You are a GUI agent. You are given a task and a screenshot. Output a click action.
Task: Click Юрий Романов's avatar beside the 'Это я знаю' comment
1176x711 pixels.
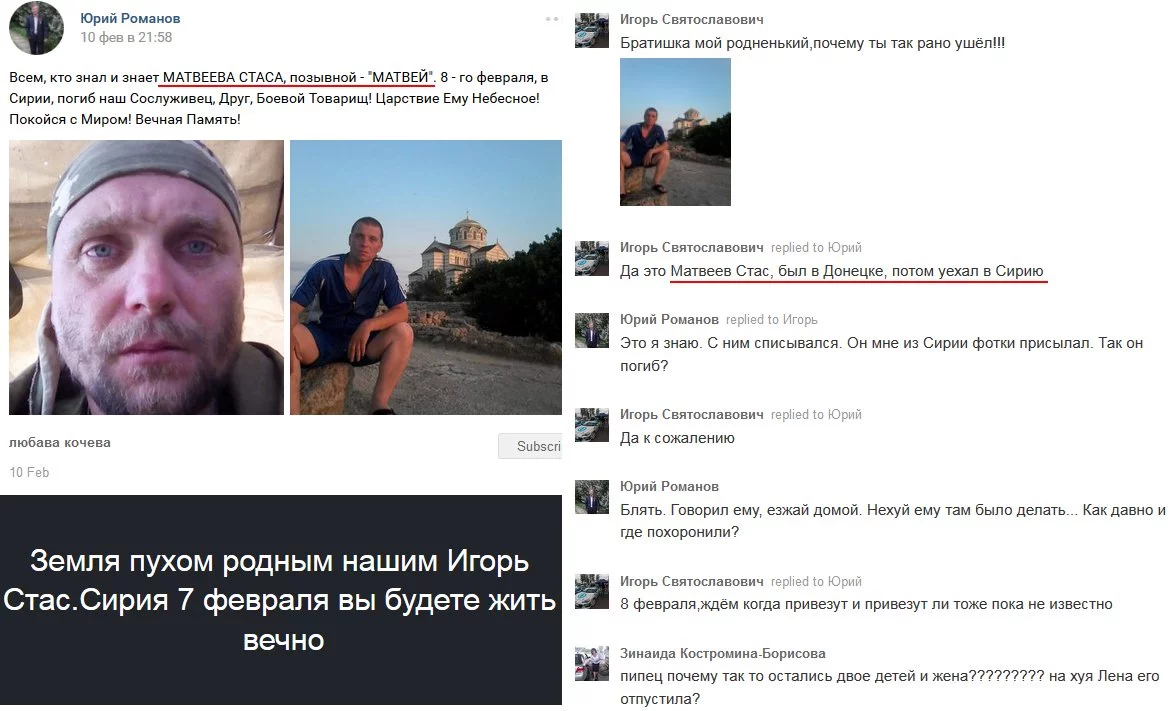pyautogui.click(x=592, y=331)
